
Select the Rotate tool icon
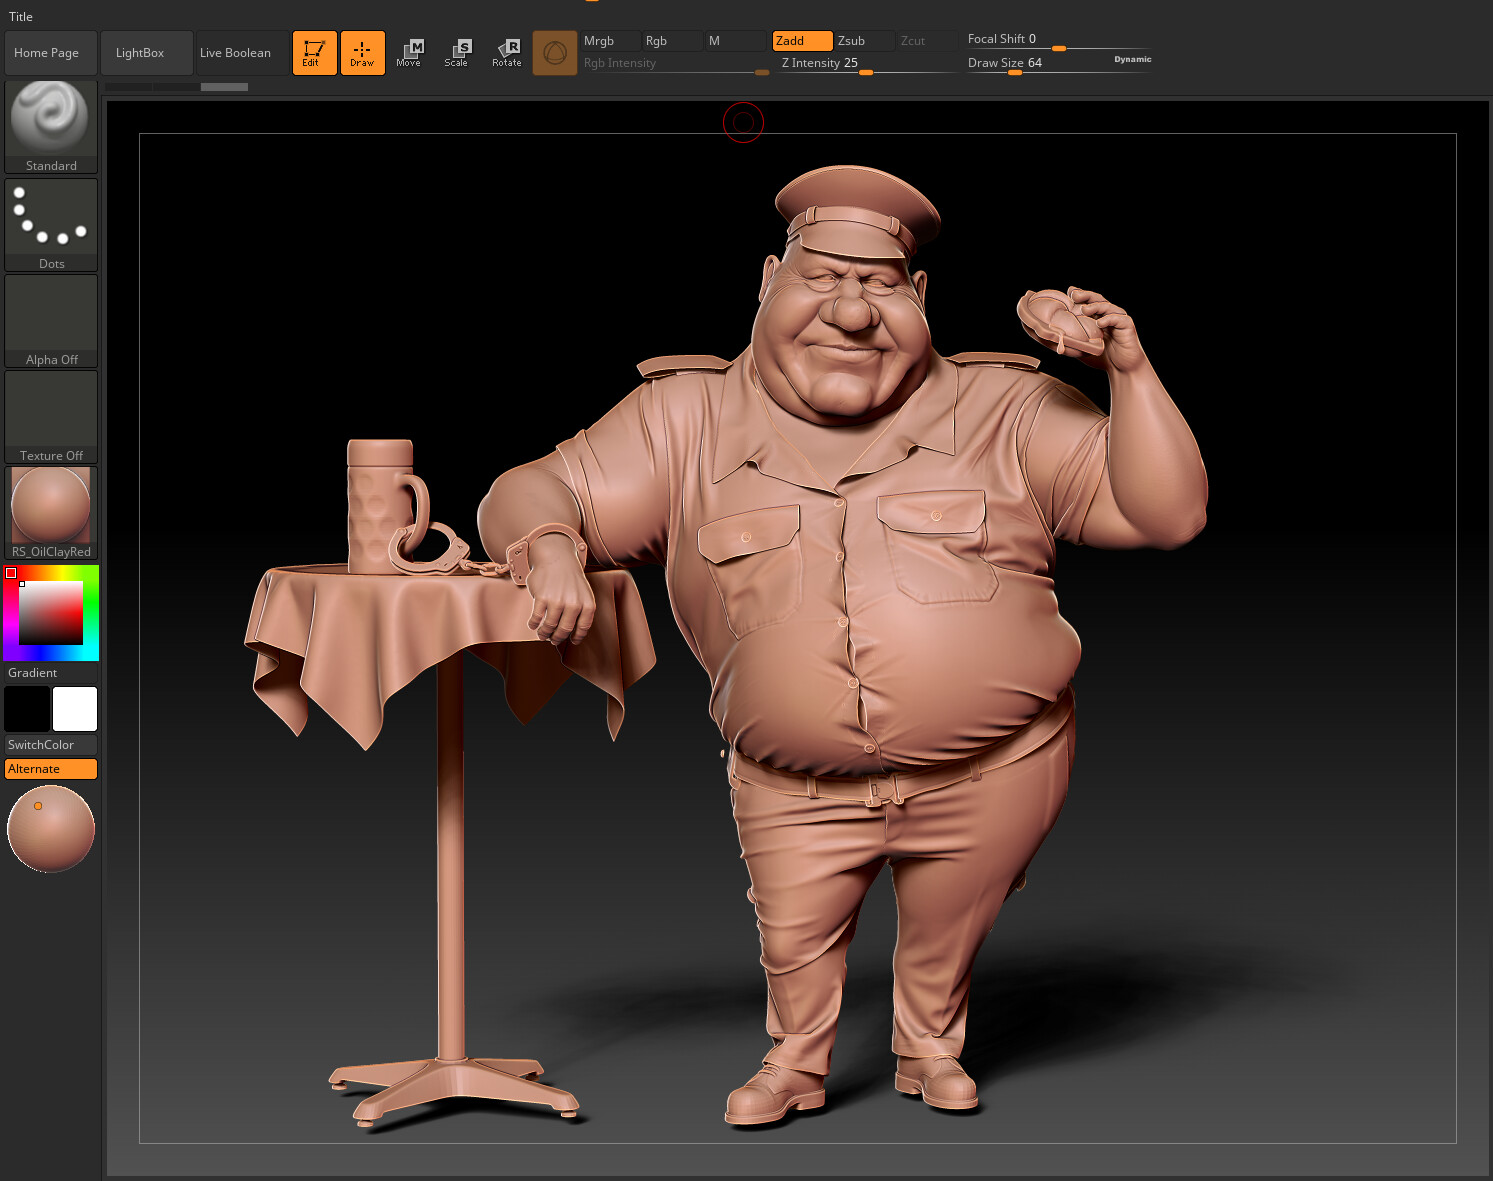506,53
